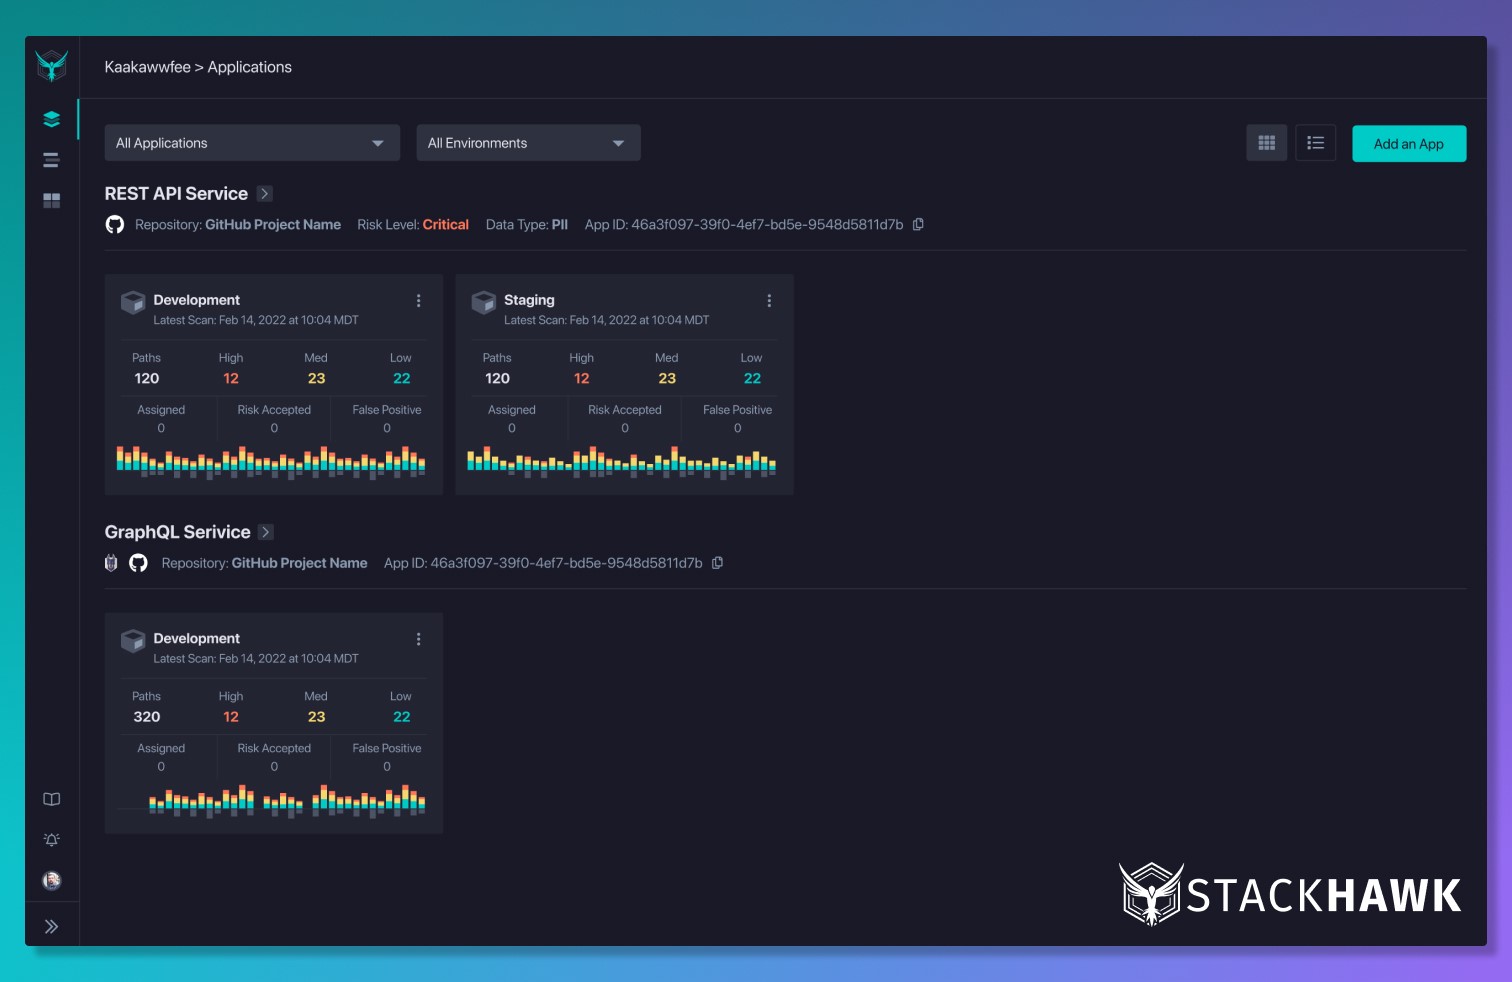
Task: Open the Staging card options menu
Action: coord(769,301)
